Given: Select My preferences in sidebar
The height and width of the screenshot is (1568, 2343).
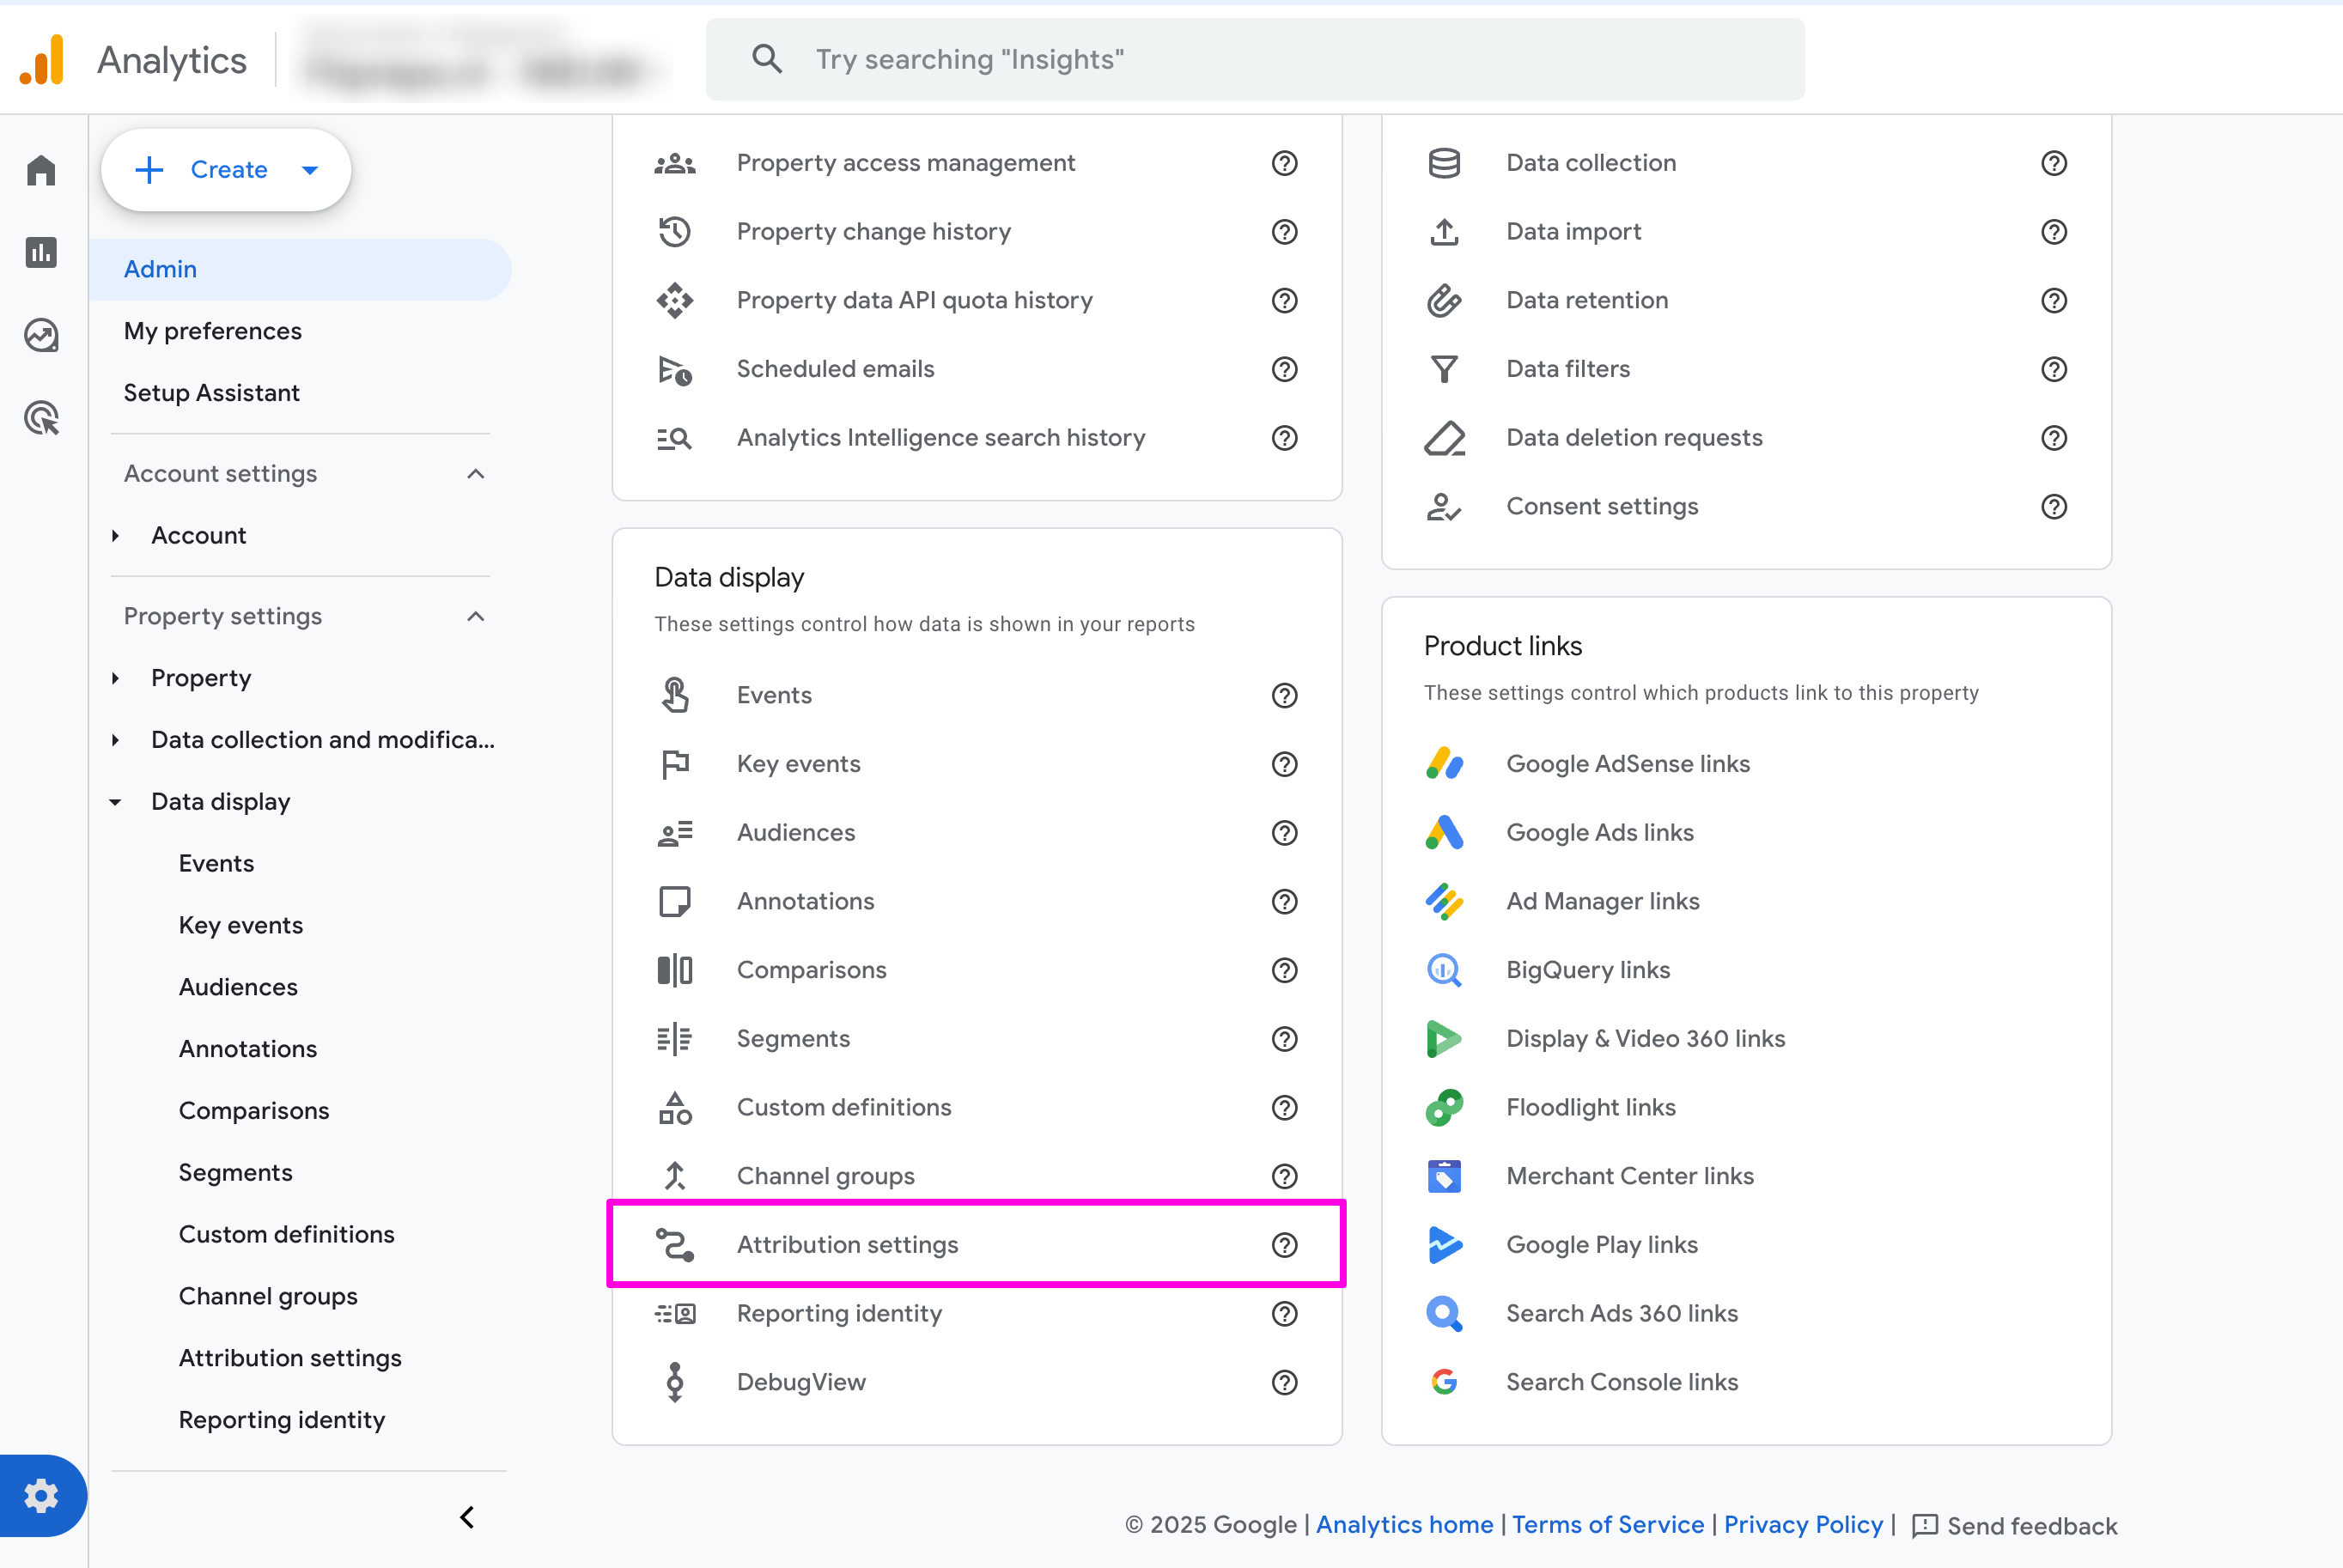Looking at the screenshot, I should click(x=213, y=331).
